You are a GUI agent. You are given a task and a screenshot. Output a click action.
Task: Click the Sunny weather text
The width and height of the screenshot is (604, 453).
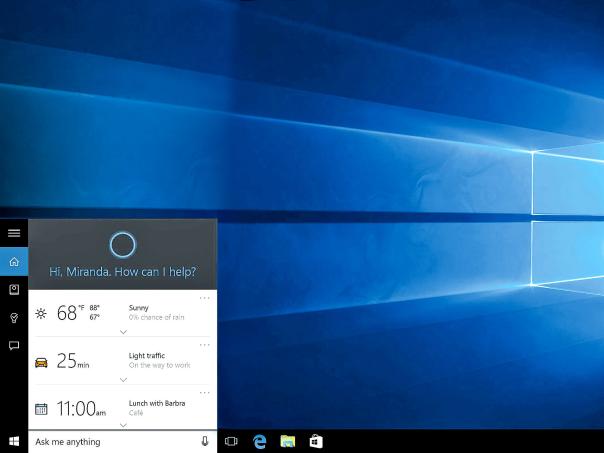click(139, 308)
